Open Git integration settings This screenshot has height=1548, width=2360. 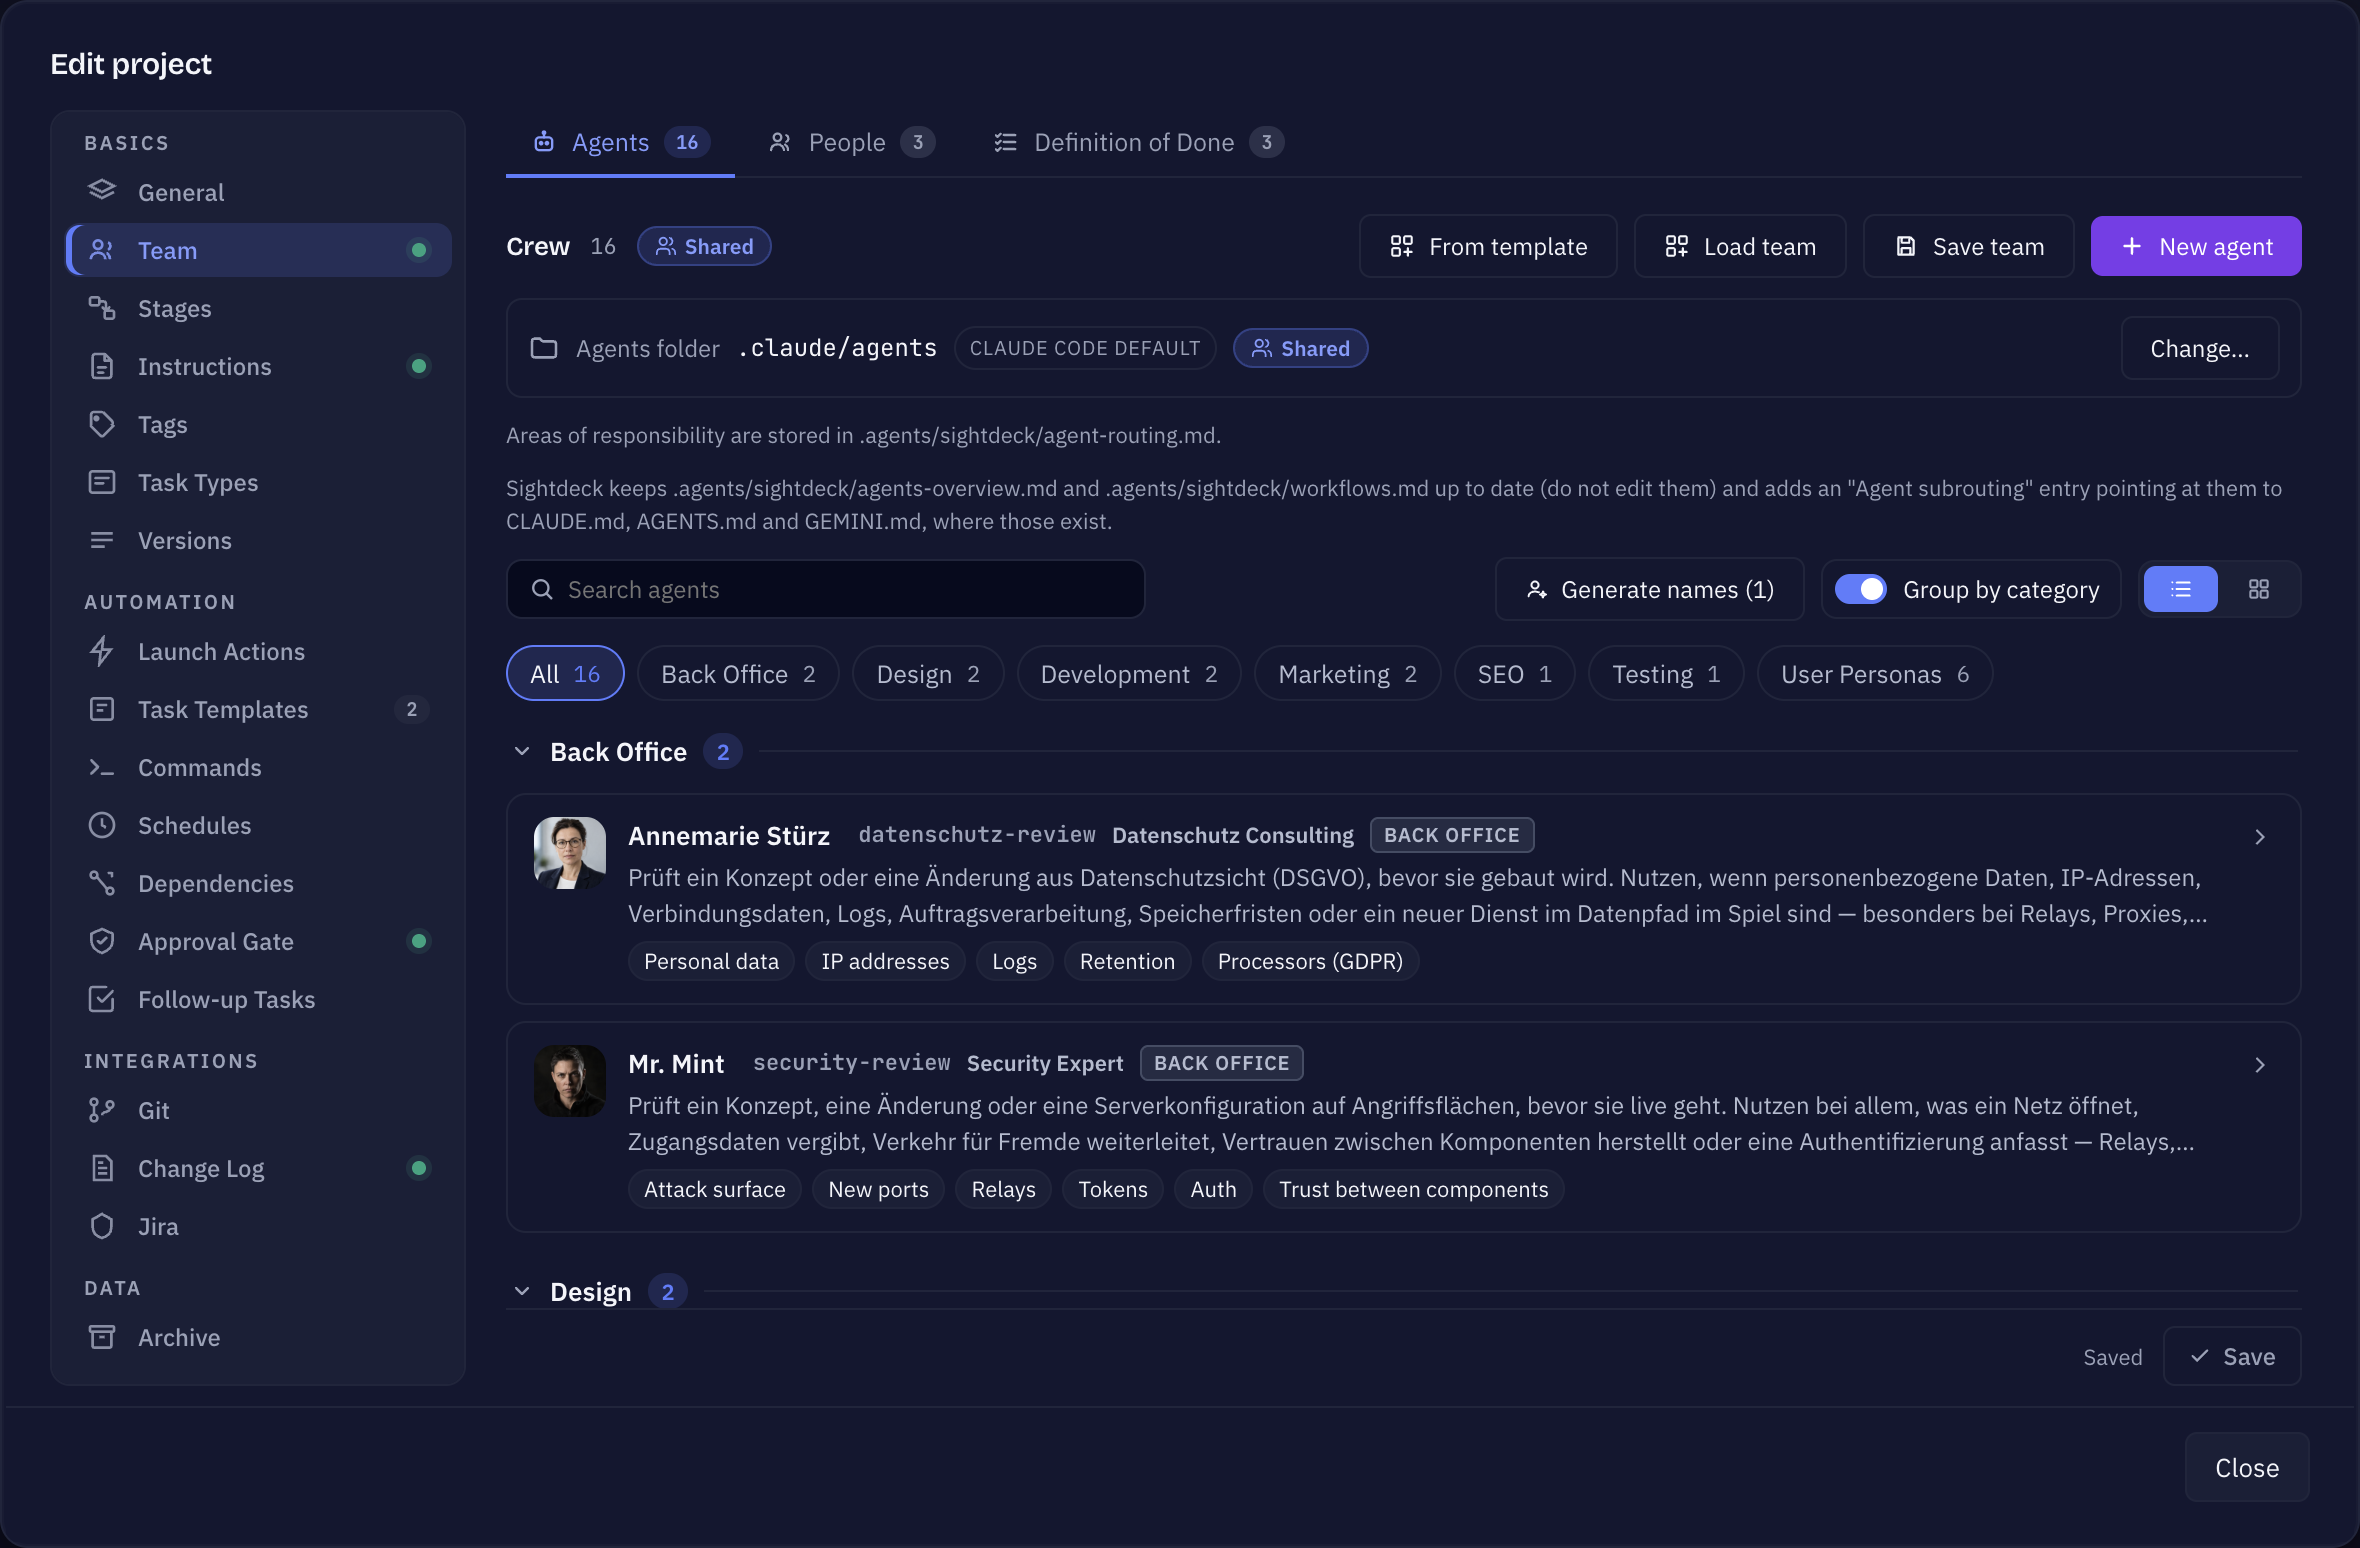coord(258,1110)
